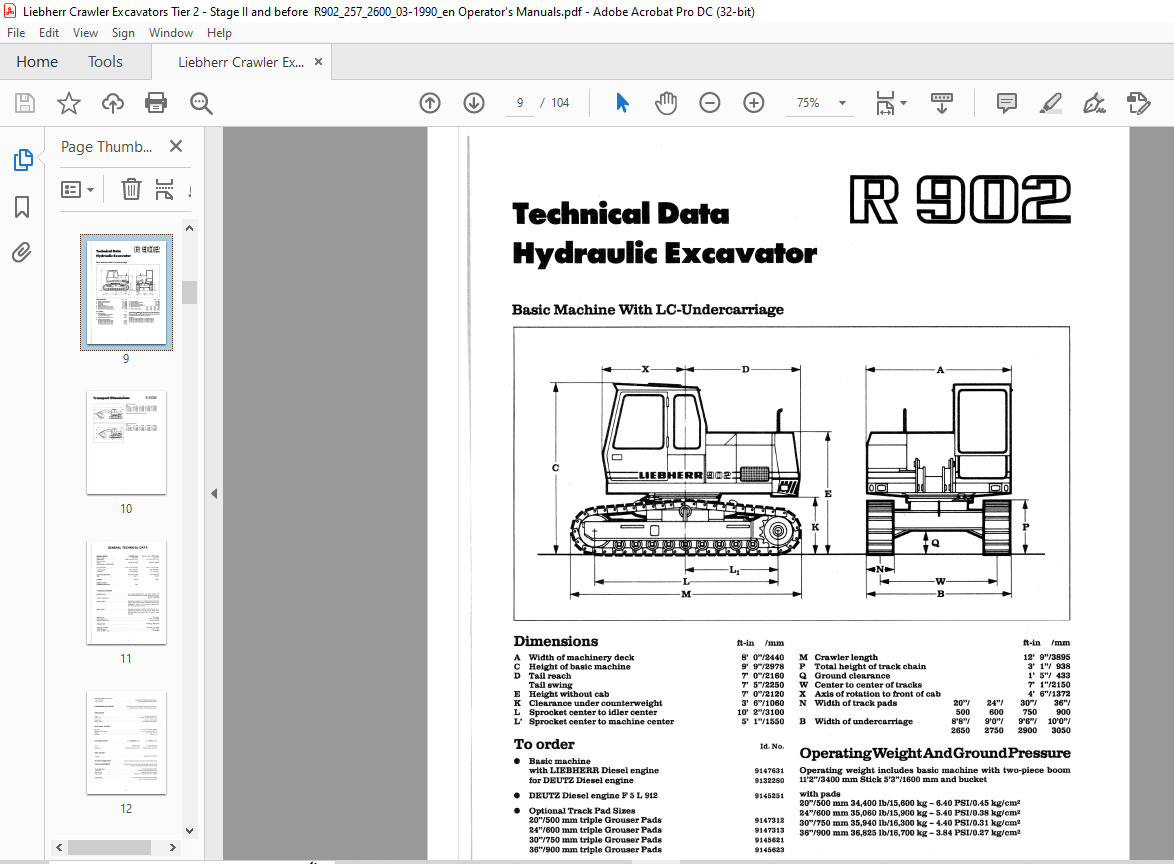Select the Highlight text pen tool
This screenshot has height=864, width=1174.
tap(1050, 103)
